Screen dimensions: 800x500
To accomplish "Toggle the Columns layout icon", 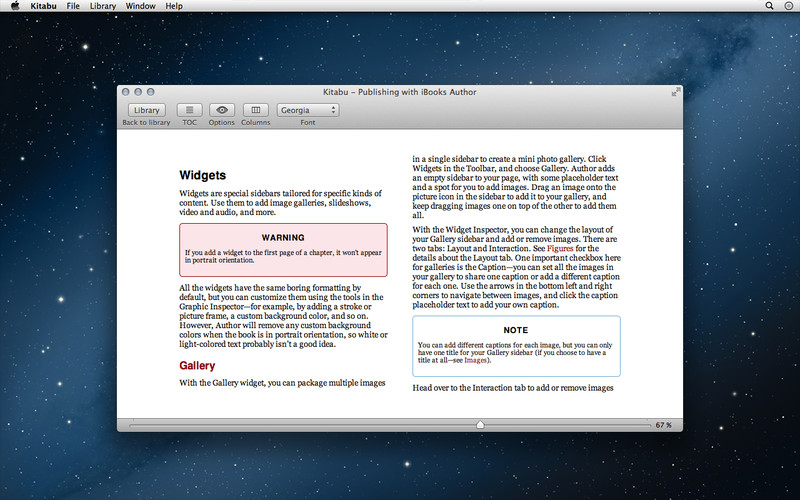I will click(x=256, y=110).
